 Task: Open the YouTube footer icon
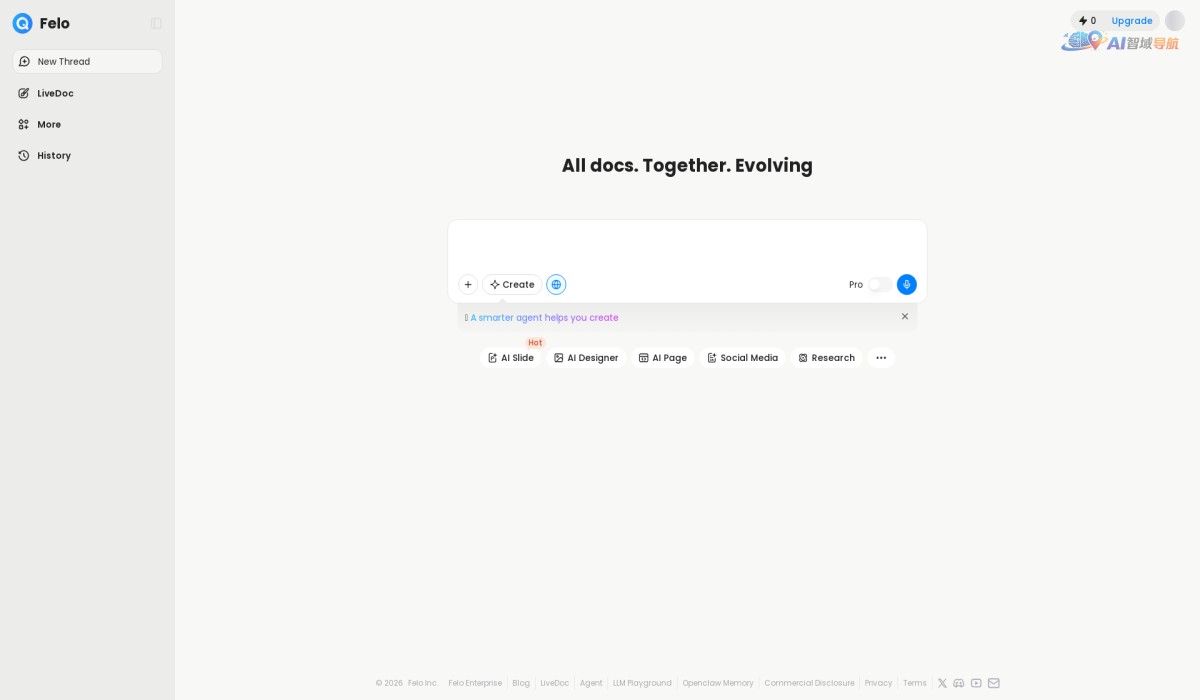coord(976,683)
